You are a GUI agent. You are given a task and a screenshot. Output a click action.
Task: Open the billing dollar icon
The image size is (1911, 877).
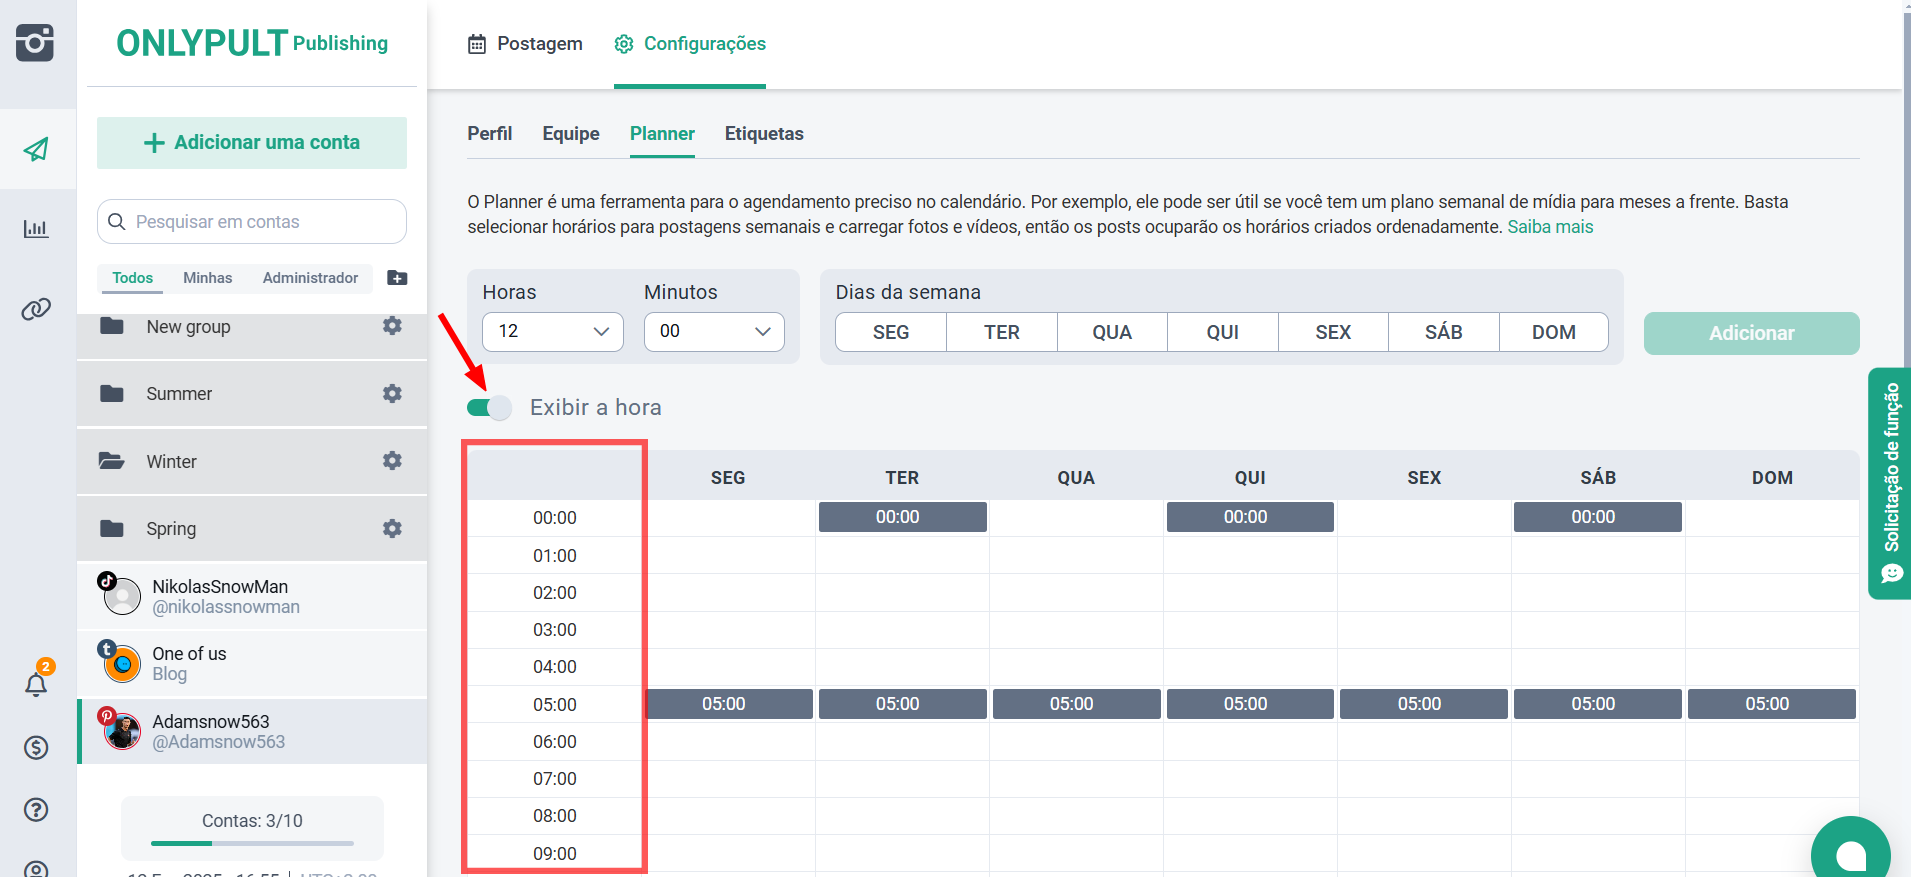(36, 747)
